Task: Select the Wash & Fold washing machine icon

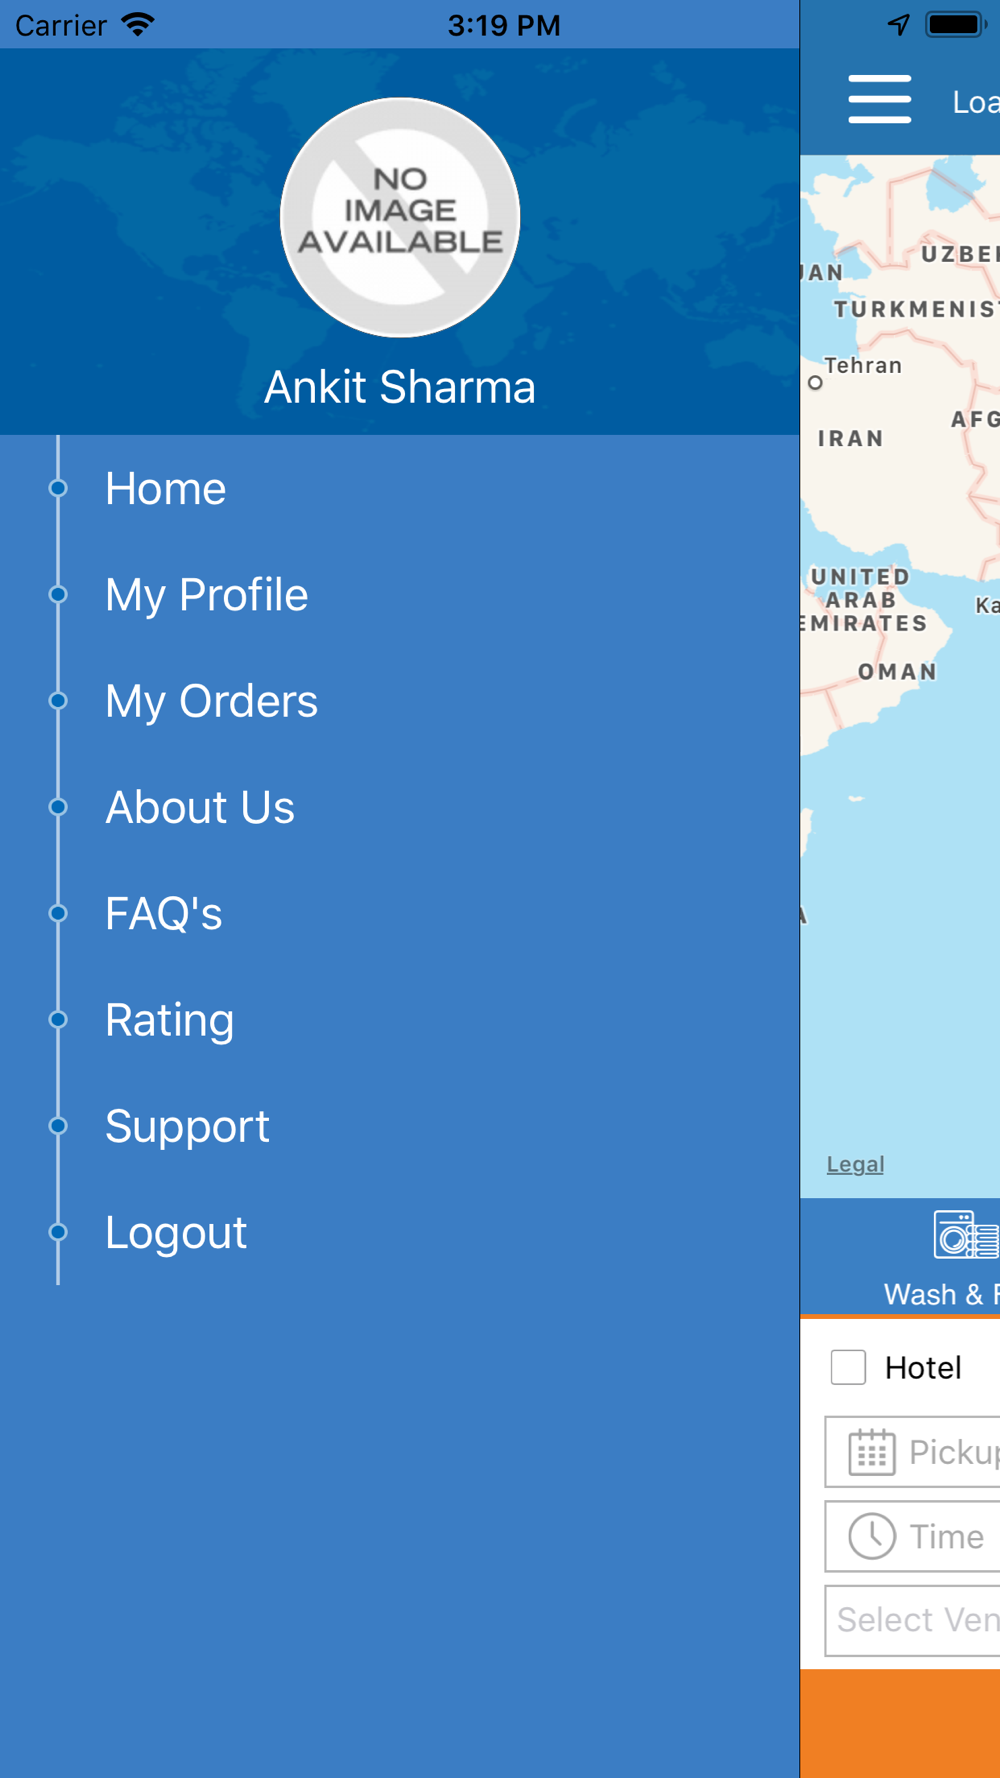Action: pyautogui.click(x=966, y=1234)
